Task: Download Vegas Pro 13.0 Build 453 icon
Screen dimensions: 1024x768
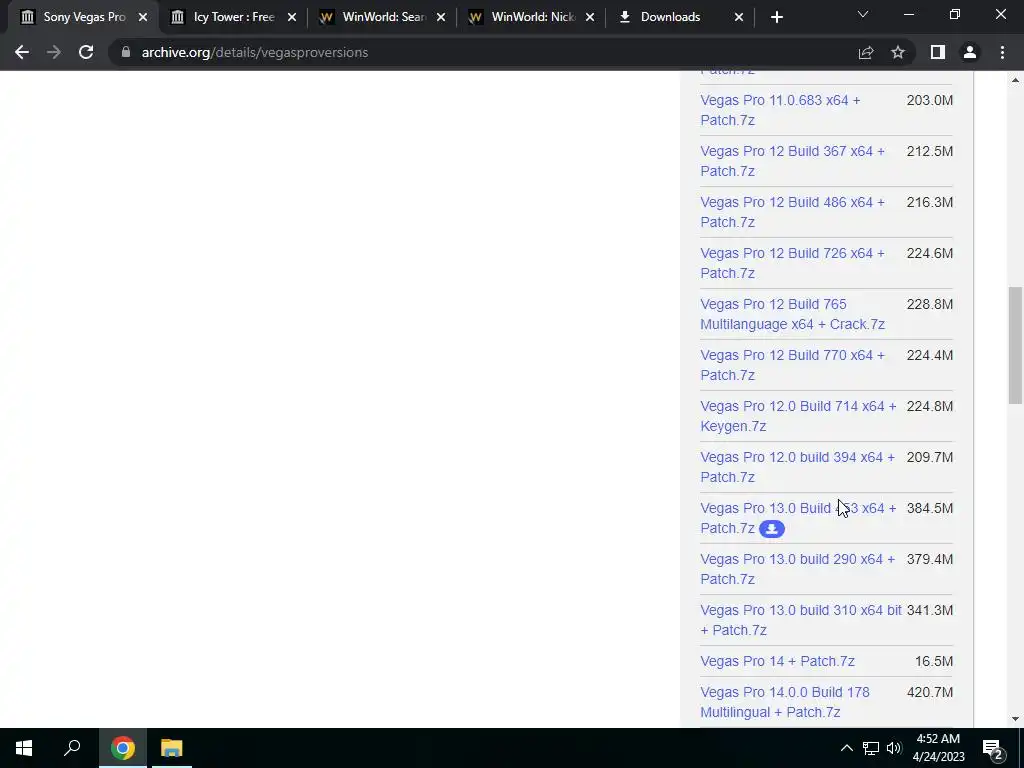Action: (x=772, y=529)
